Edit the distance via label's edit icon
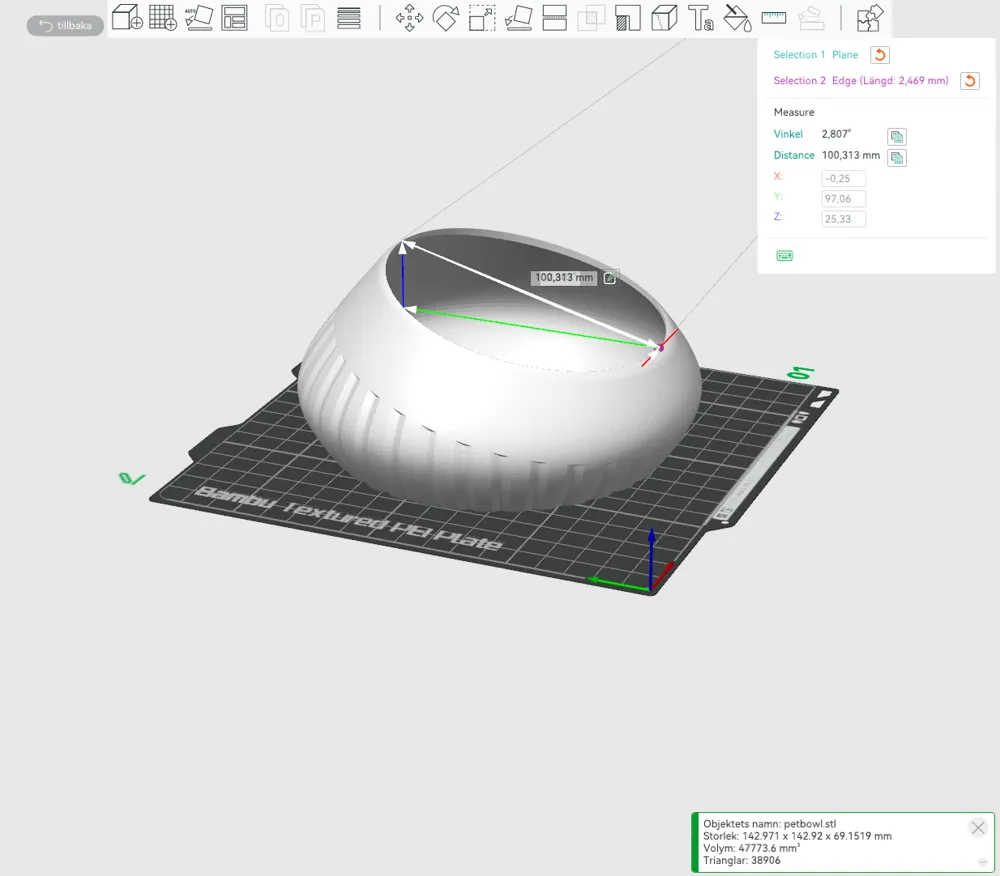Screen dimensions: 1000x876 tap(610, 277)
